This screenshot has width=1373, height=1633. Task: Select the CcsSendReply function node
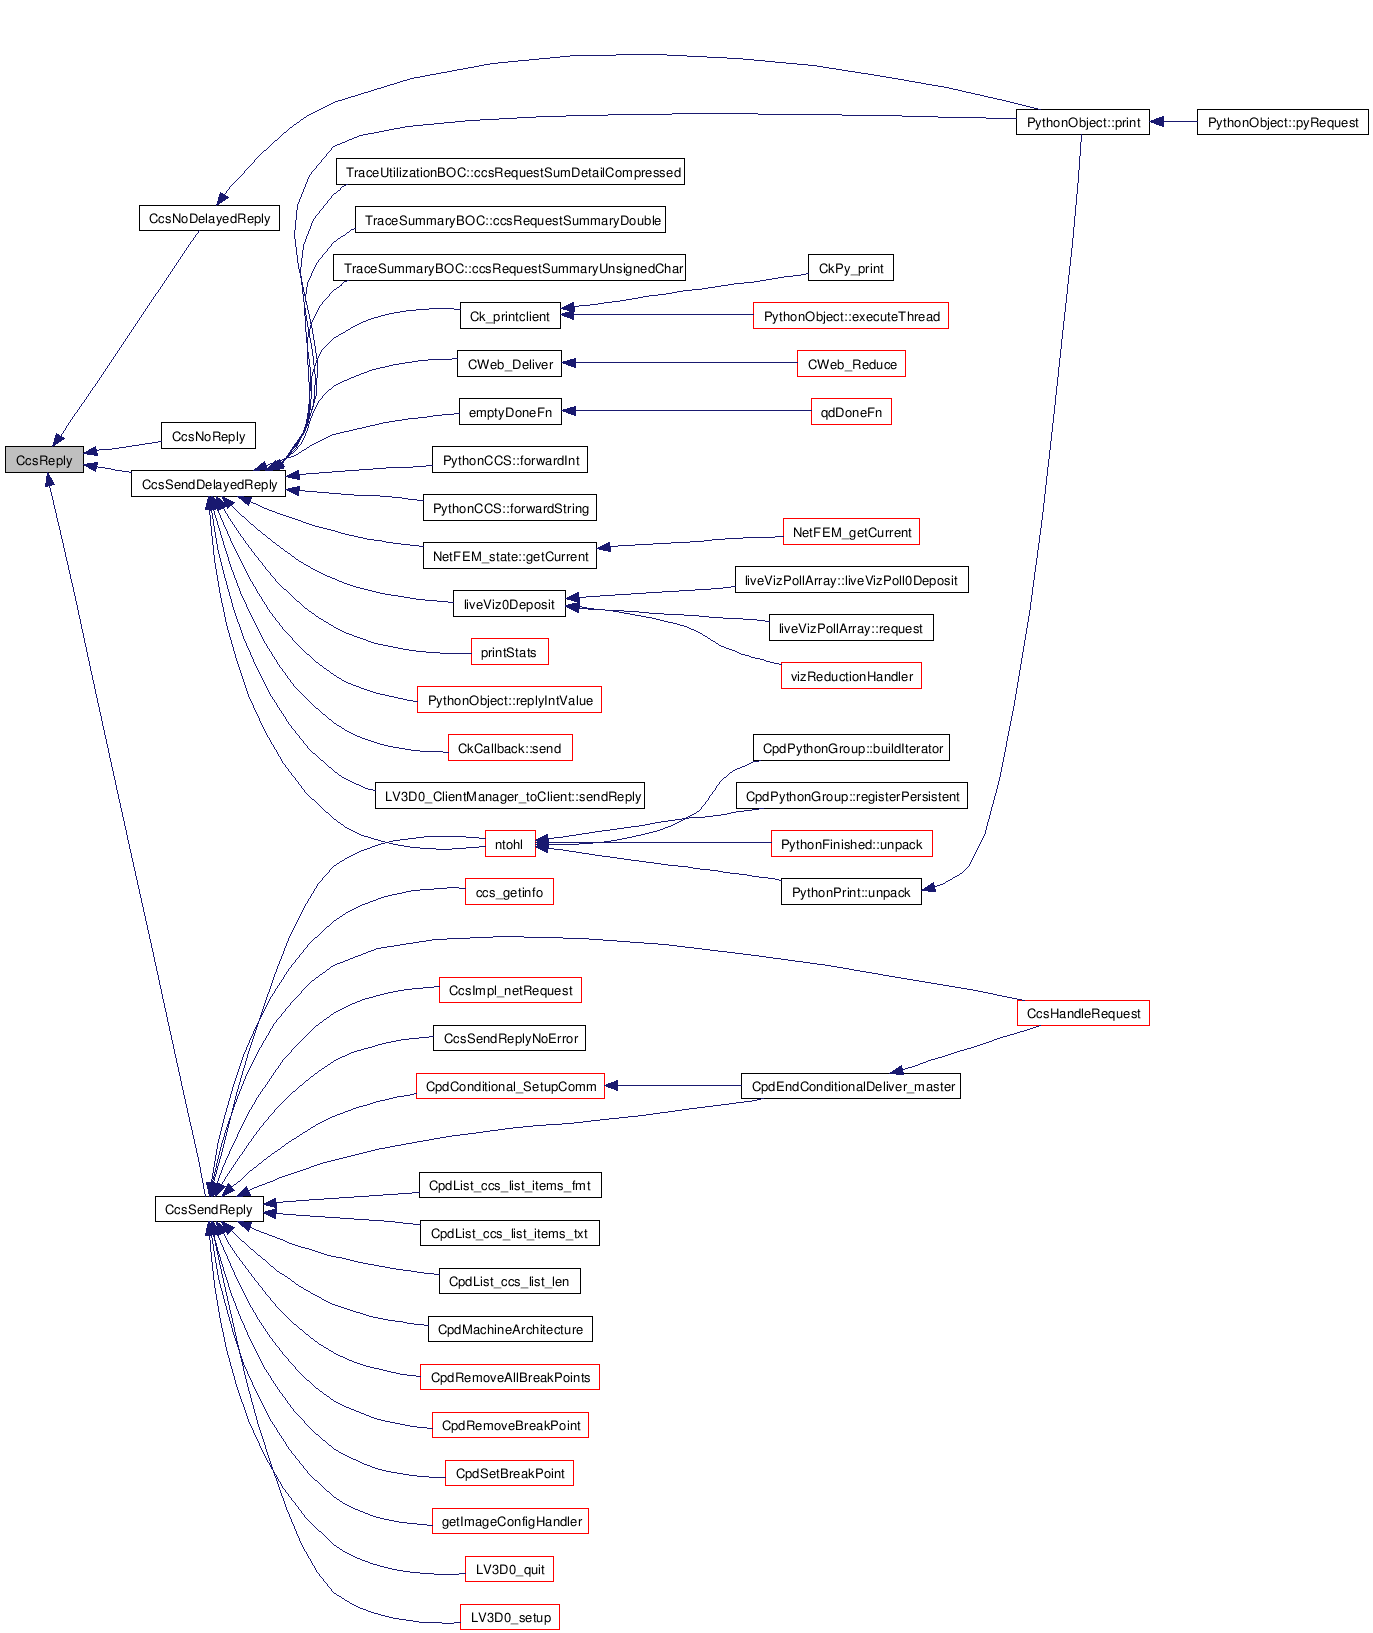click(209, 1210)
